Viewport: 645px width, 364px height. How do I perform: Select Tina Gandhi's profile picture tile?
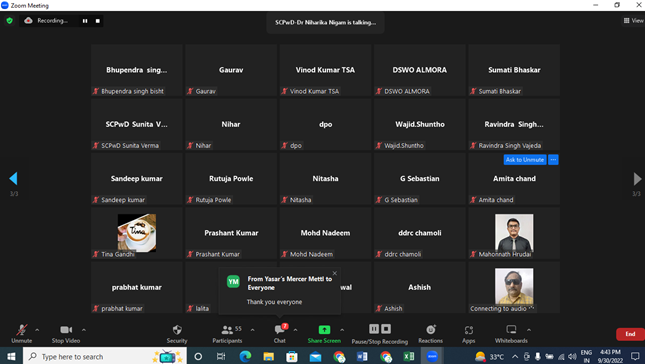coord(137,233)
